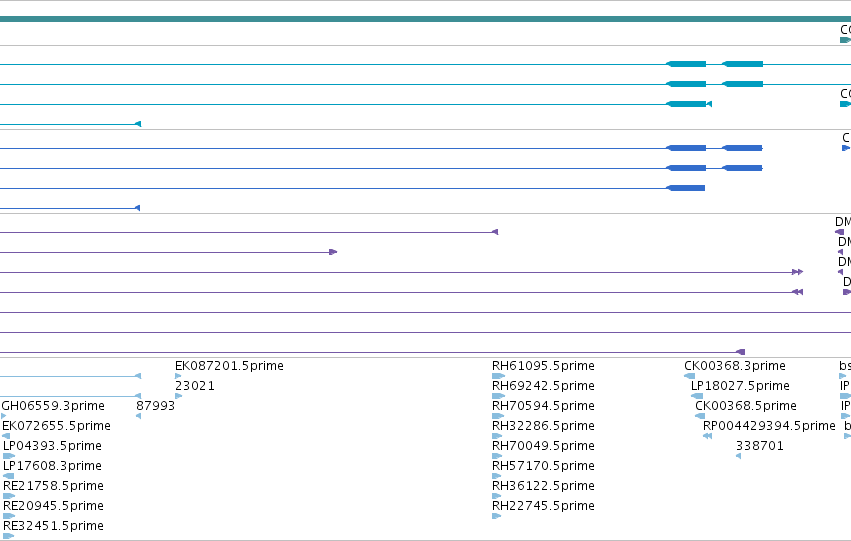Click the RE21758.5prime label
This screenshot has height=541, width=851.
click(53, 486)
